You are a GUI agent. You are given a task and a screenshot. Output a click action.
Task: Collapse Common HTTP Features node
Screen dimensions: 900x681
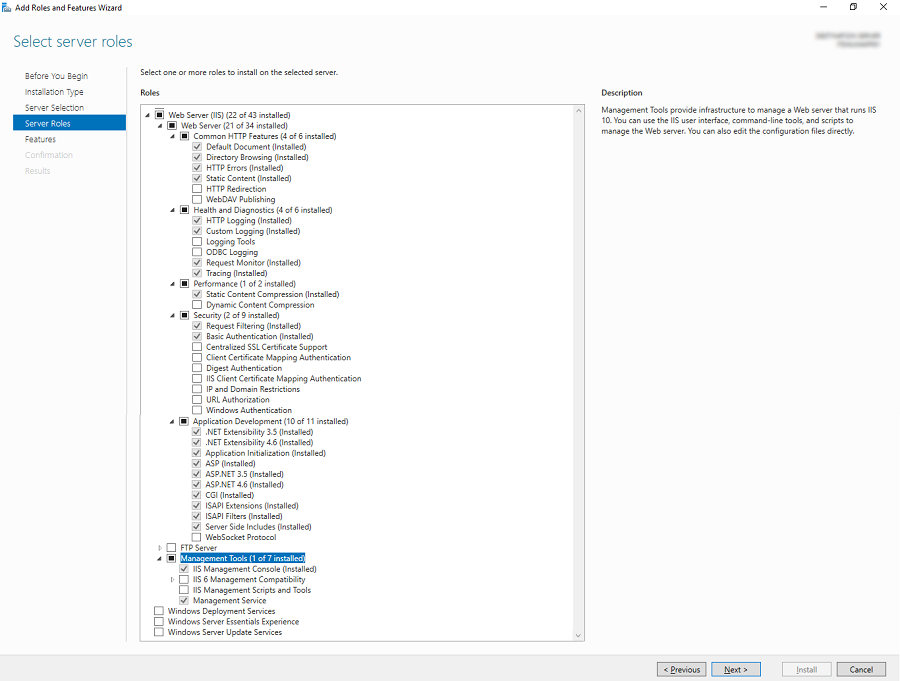(172, 137)
